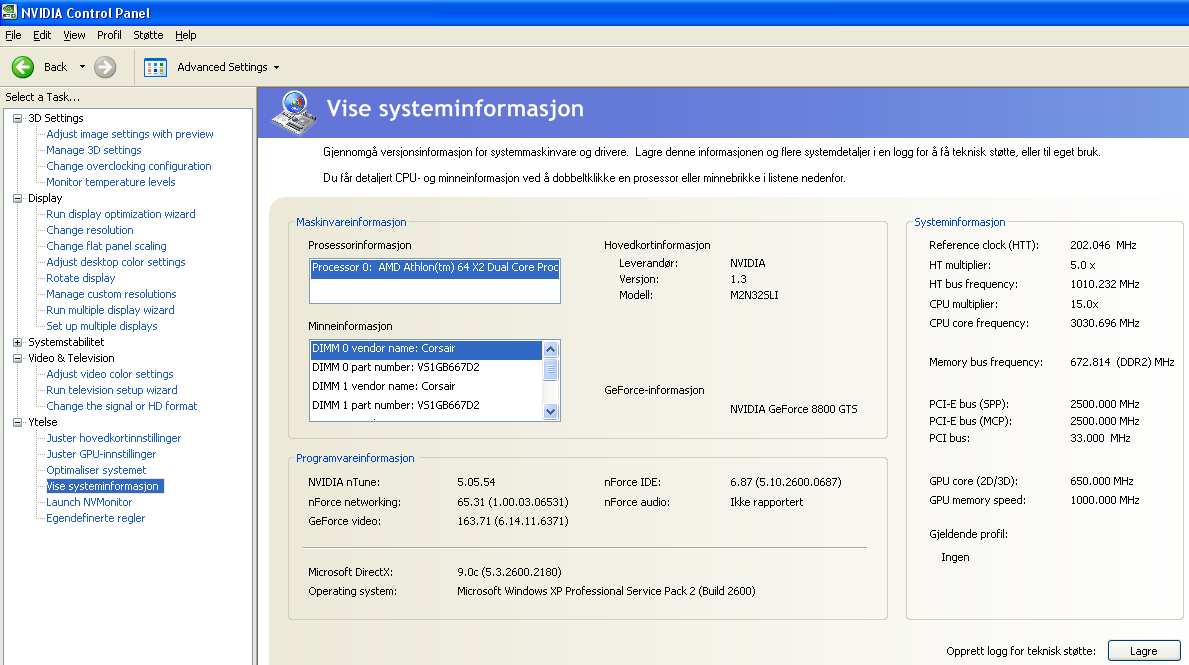The height and width of the screenshot is (665, 1189).
Task: Select DIMM 1 vendor name Corsair row
Action: (426, 386)
